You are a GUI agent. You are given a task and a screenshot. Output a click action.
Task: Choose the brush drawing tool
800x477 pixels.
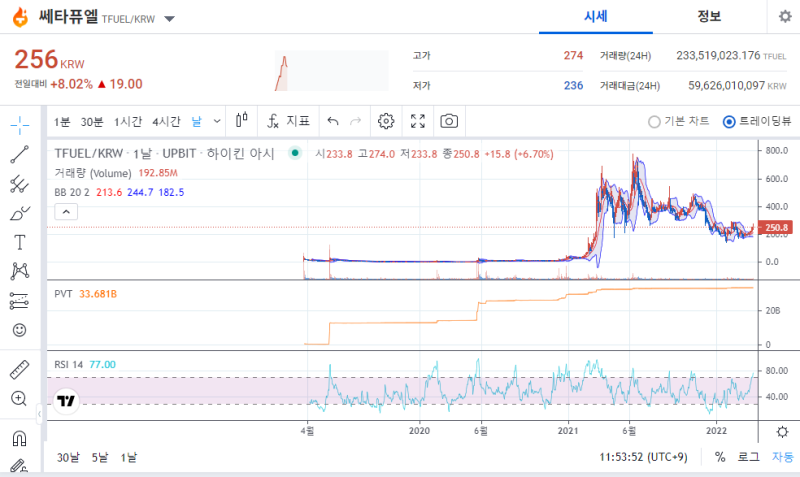pyautogui.click(x=19, y=213)
